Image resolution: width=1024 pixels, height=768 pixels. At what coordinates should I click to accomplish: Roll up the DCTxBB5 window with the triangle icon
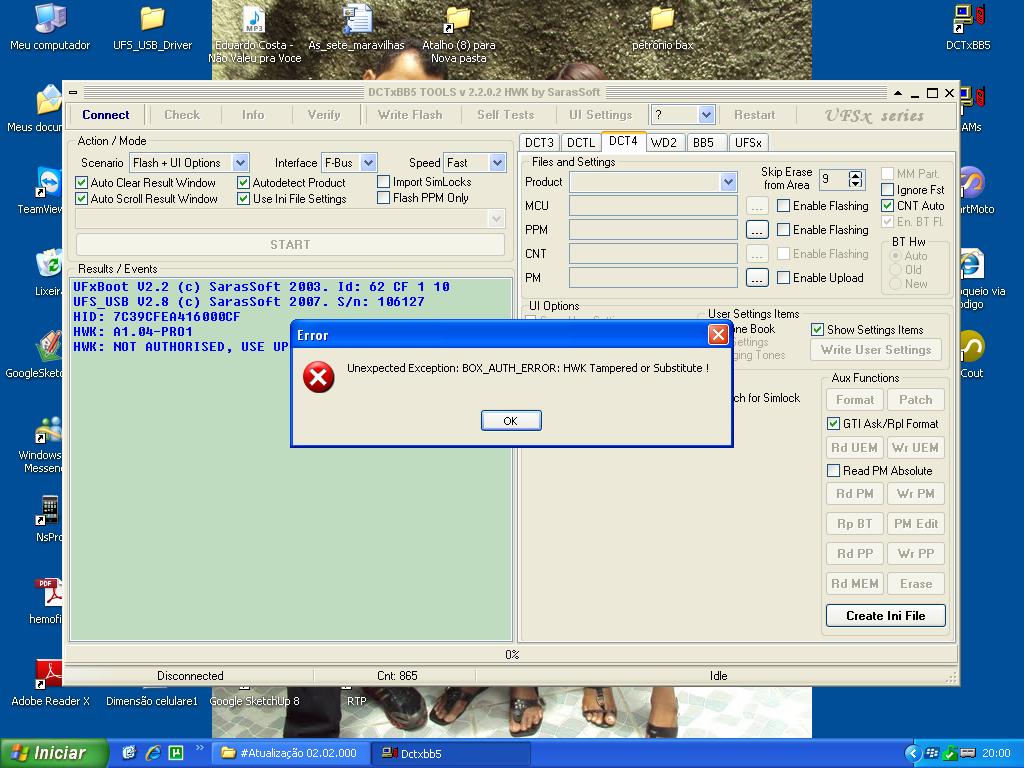point(898,93)
